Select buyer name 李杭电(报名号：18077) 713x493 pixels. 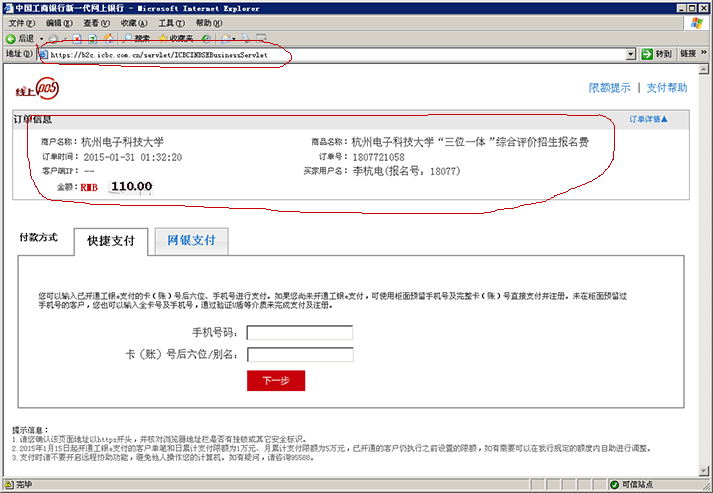click(407, 171)
